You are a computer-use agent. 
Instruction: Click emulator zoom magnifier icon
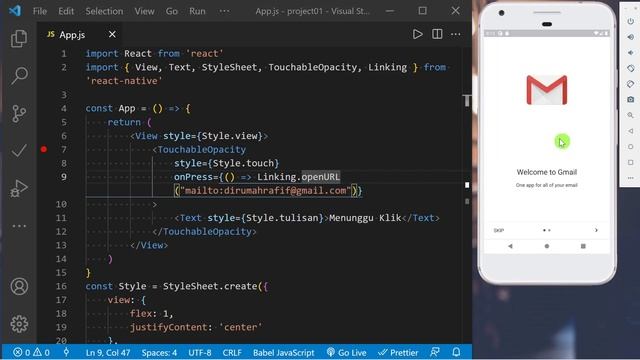pos(631,115)
